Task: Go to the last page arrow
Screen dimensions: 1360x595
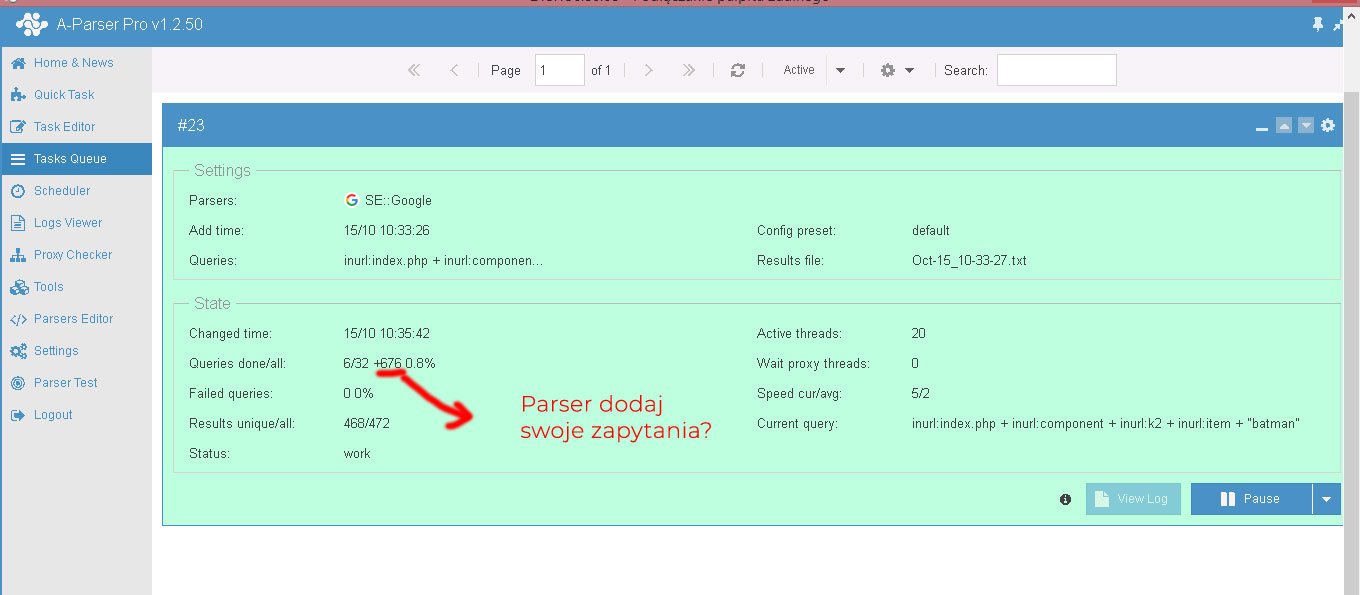Action: pos(688,70)
